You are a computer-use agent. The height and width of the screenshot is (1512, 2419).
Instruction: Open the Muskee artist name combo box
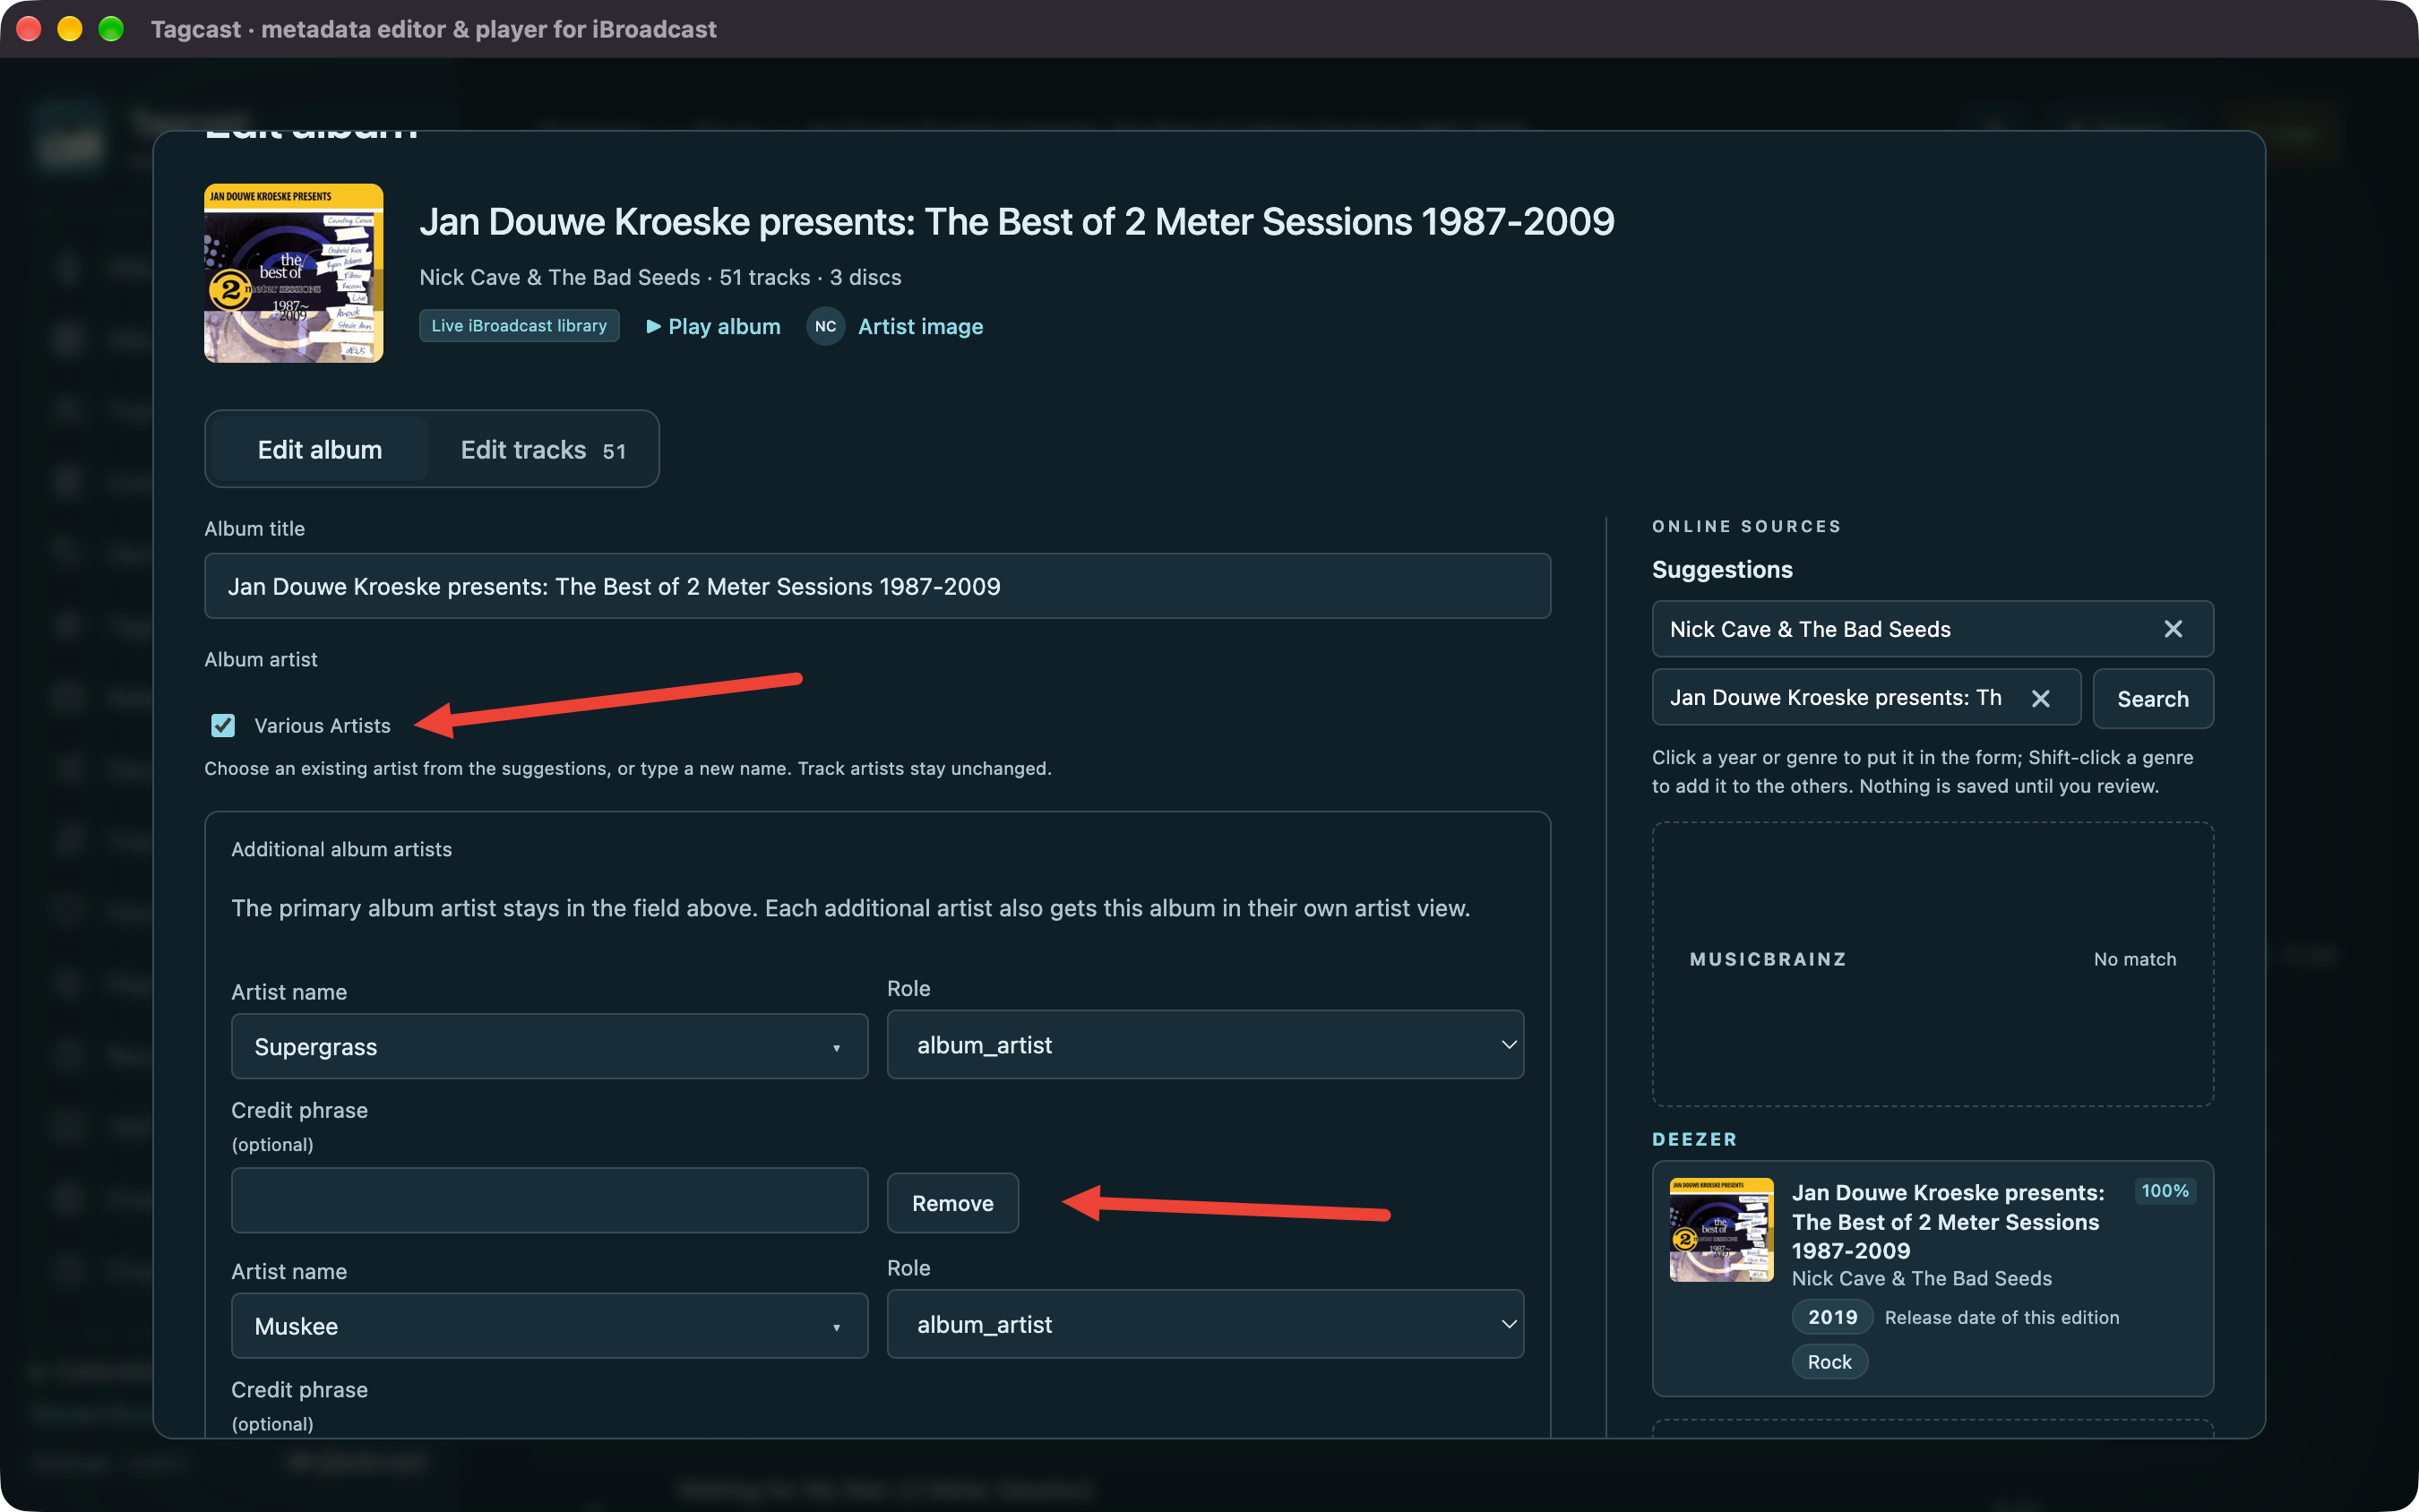coord(549,1325)
